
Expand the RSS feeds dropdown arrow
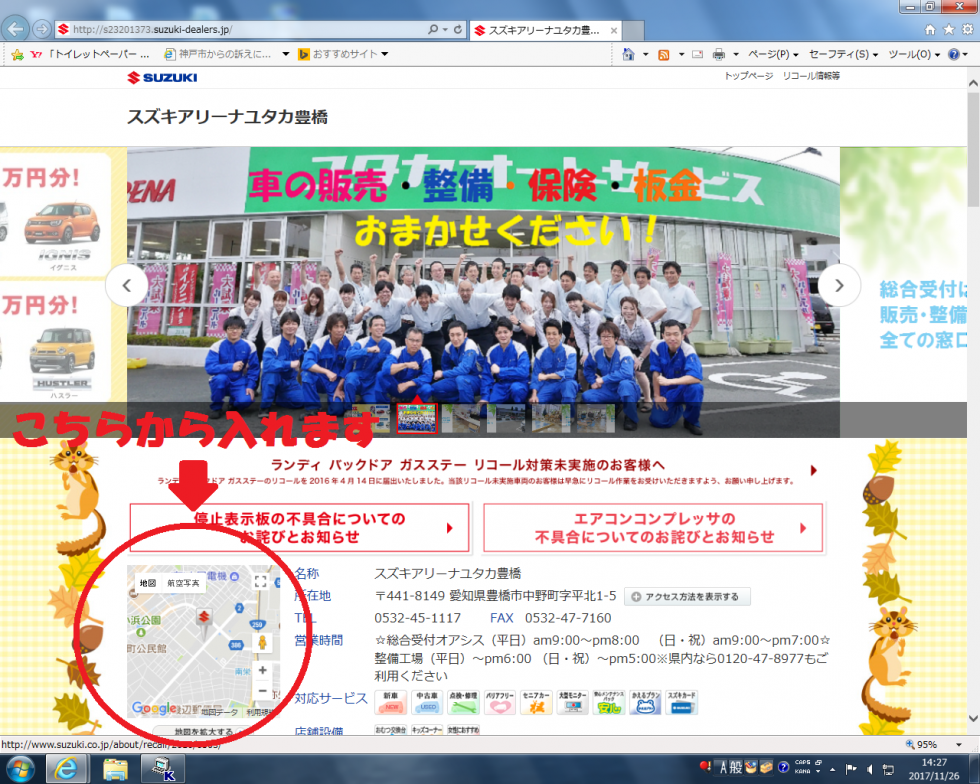click(681, 54)
